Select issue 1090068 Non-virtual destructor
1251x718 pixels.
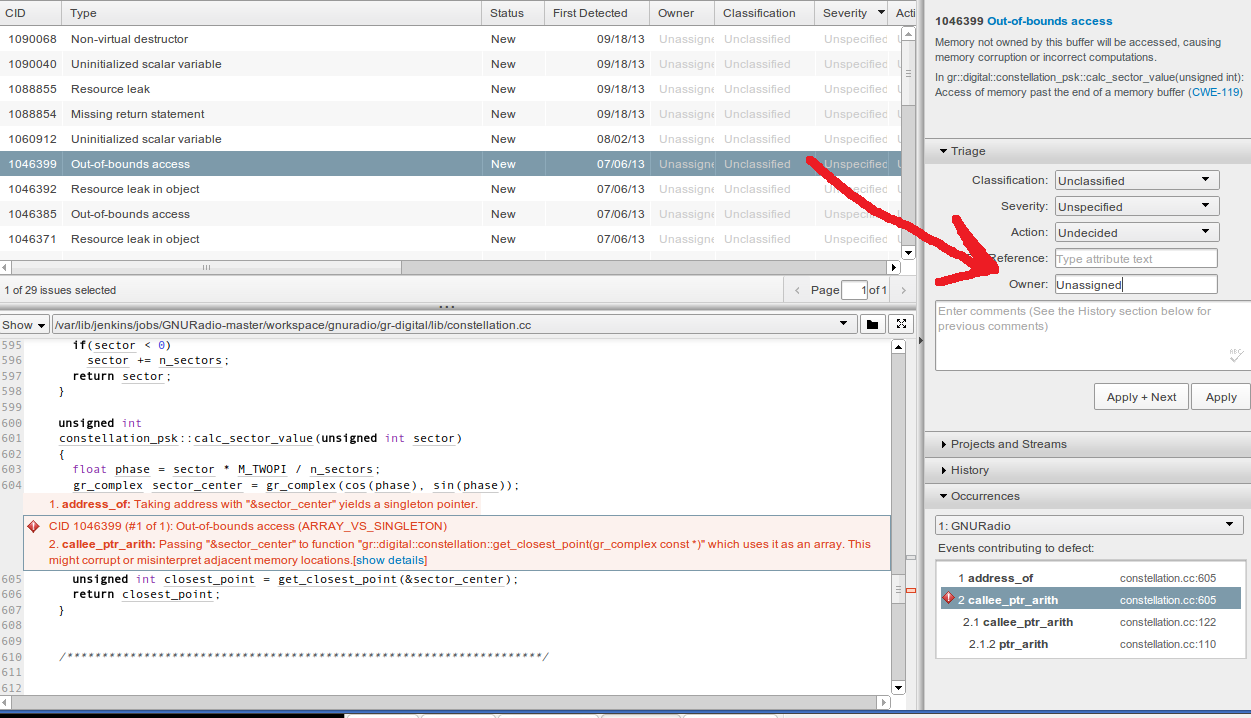click(450, 39)
